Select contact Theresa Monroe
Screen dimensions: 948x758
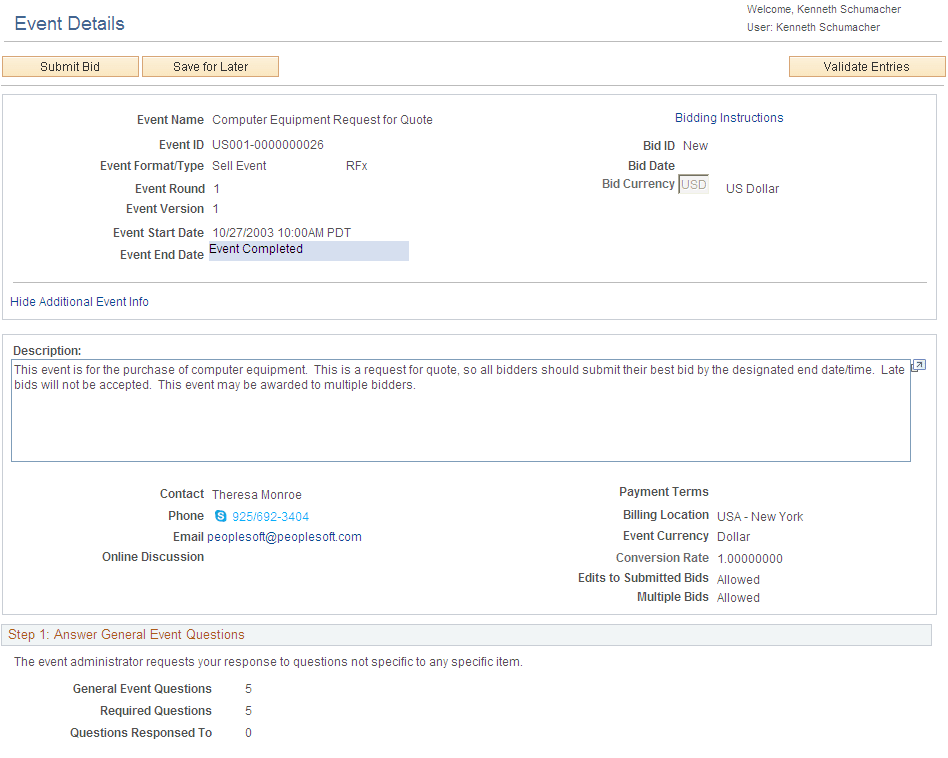(x=256, y=494)
